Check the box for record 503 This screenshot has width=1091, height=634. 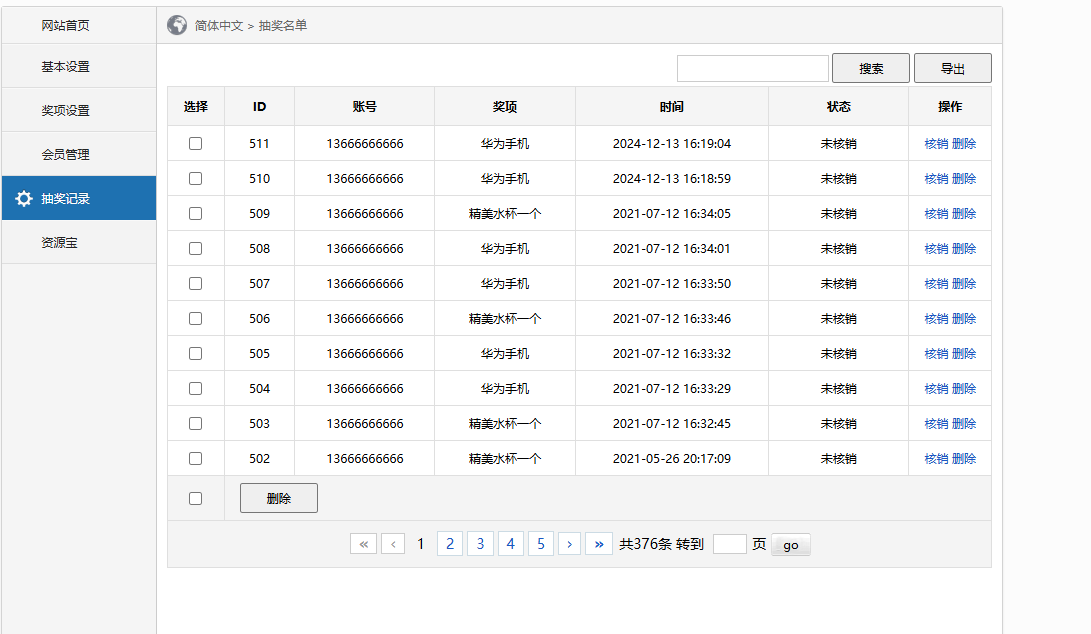click(196, 424)
